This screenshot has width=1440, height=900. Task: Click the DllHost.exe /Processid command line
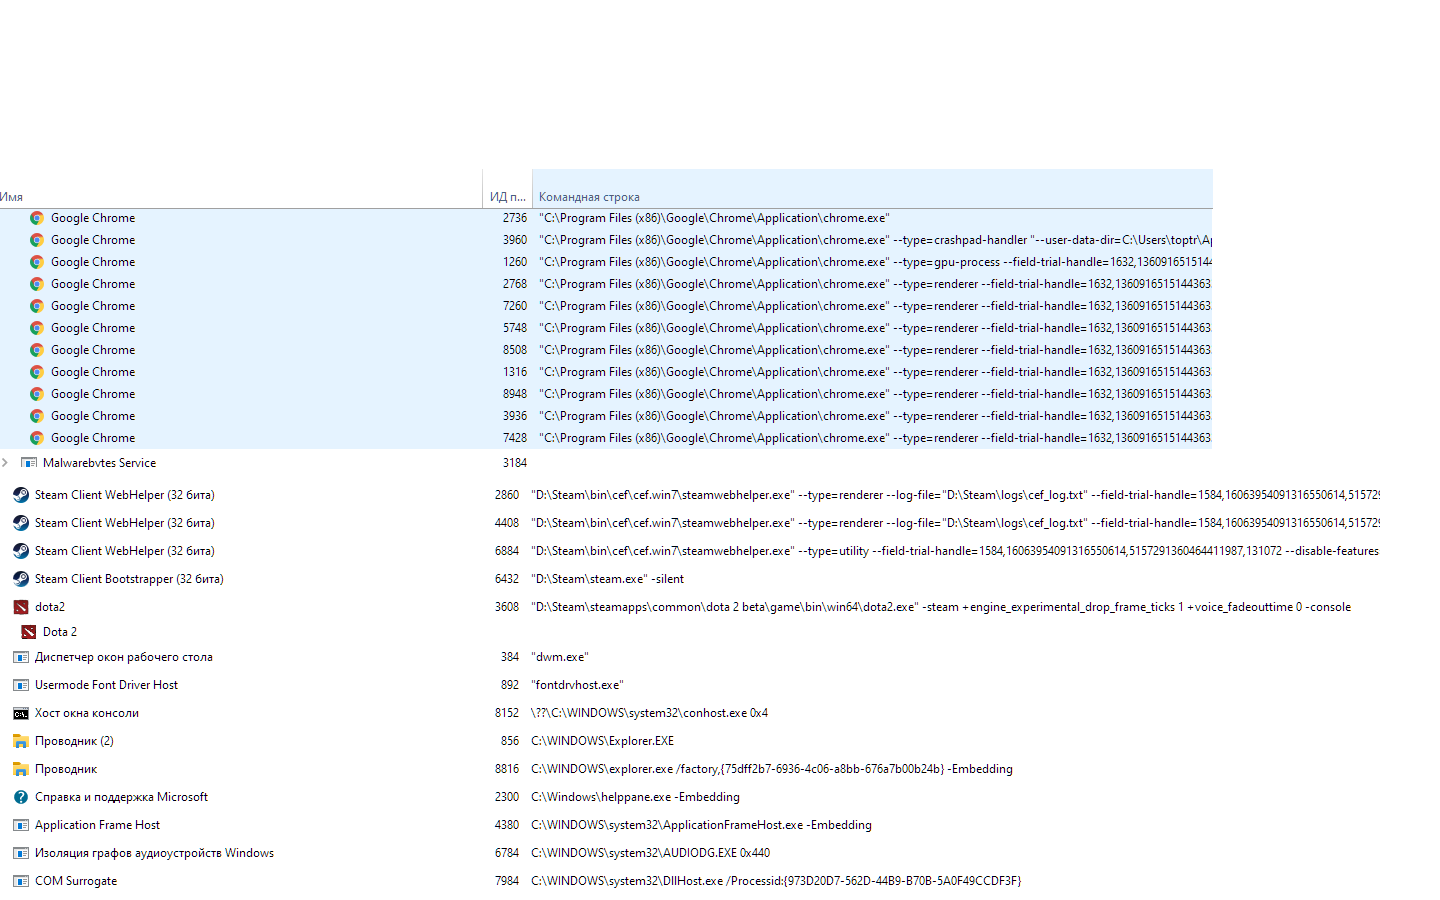[776, 881]
